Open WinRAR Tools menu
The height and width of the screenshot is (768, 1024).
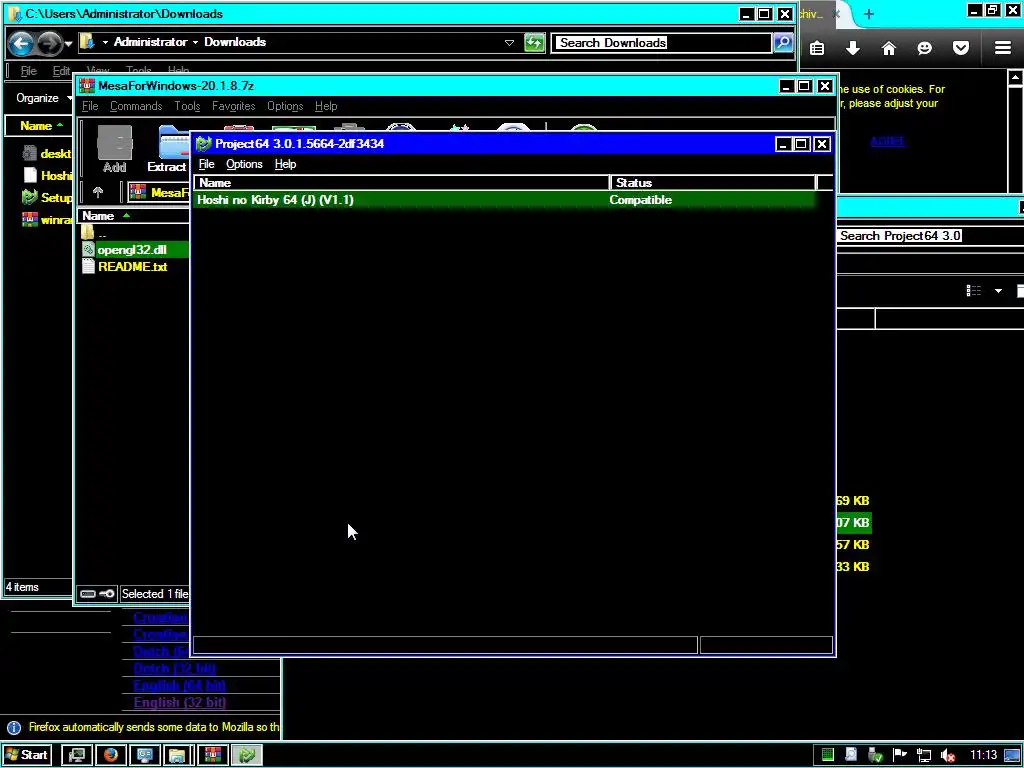[187, 106]
